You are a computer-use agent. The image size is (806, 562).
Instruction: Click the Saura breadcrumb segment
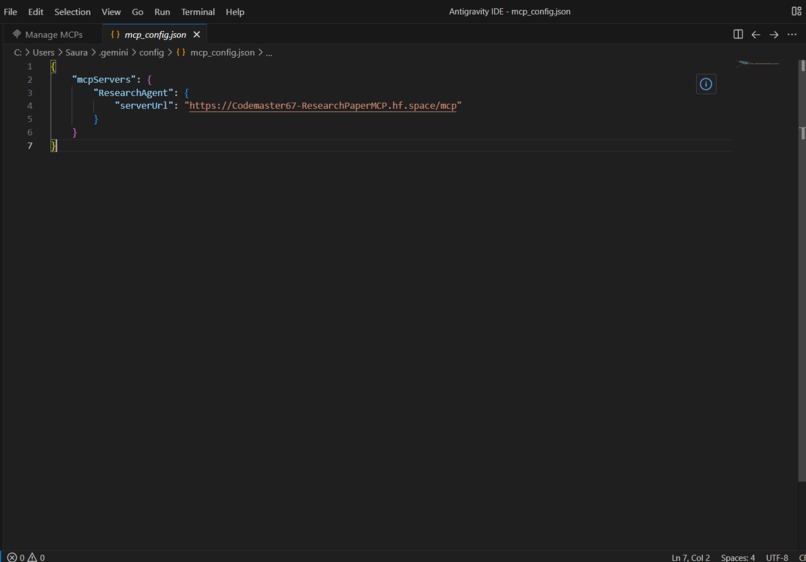coord(76,52)
